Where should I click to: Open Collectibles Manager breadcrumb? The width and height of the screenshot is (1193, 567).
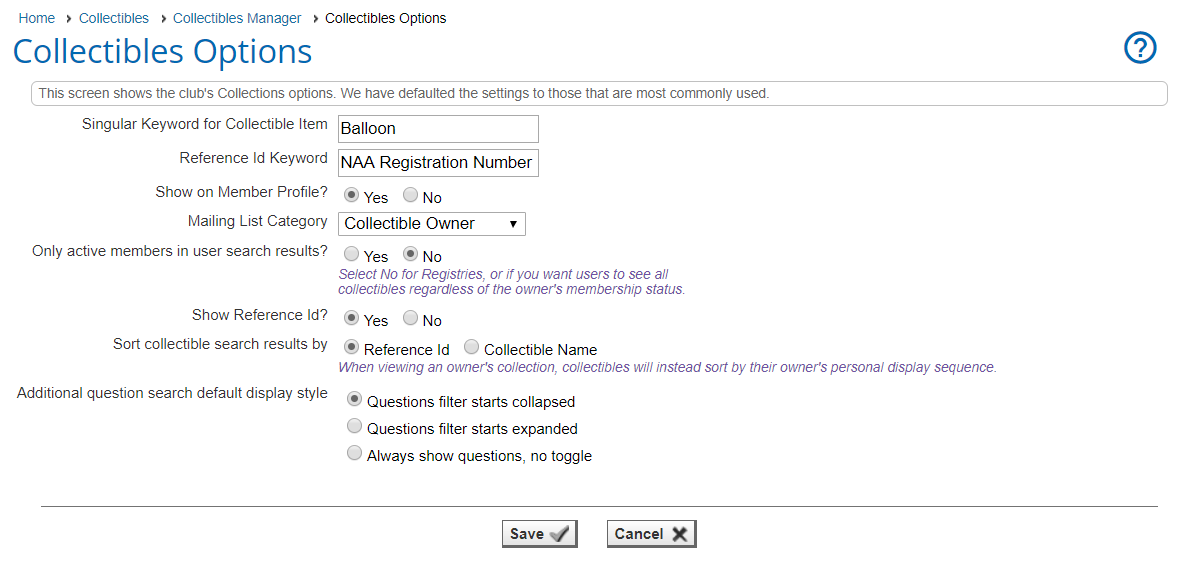[x=237, y=18]
